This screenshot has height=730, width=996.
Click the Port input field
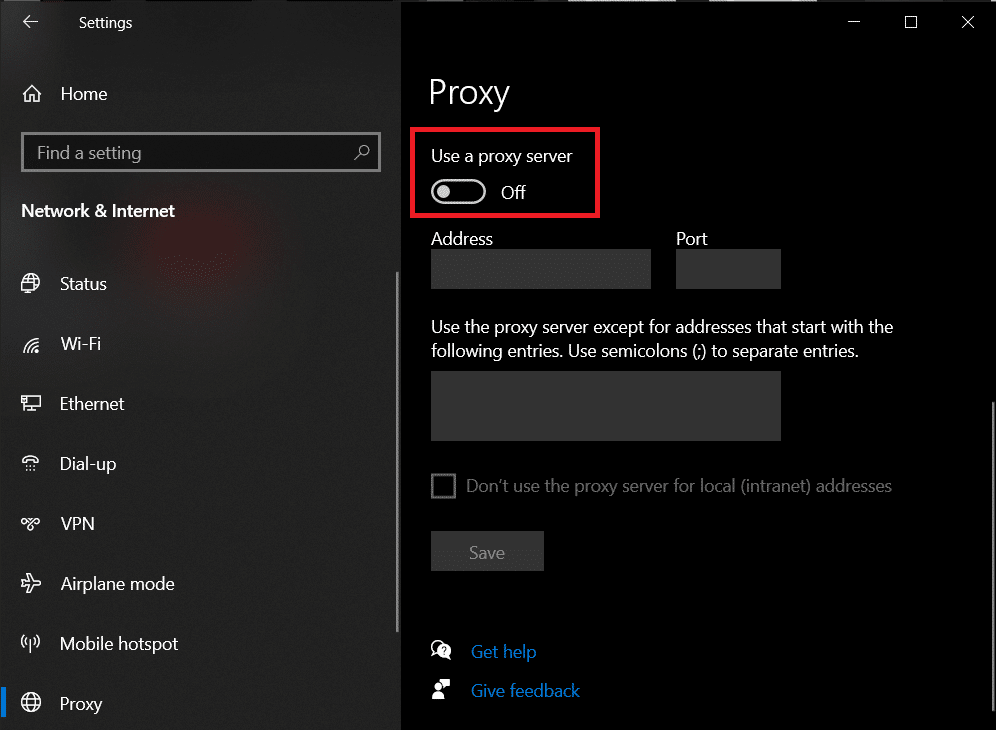point(728,269)
